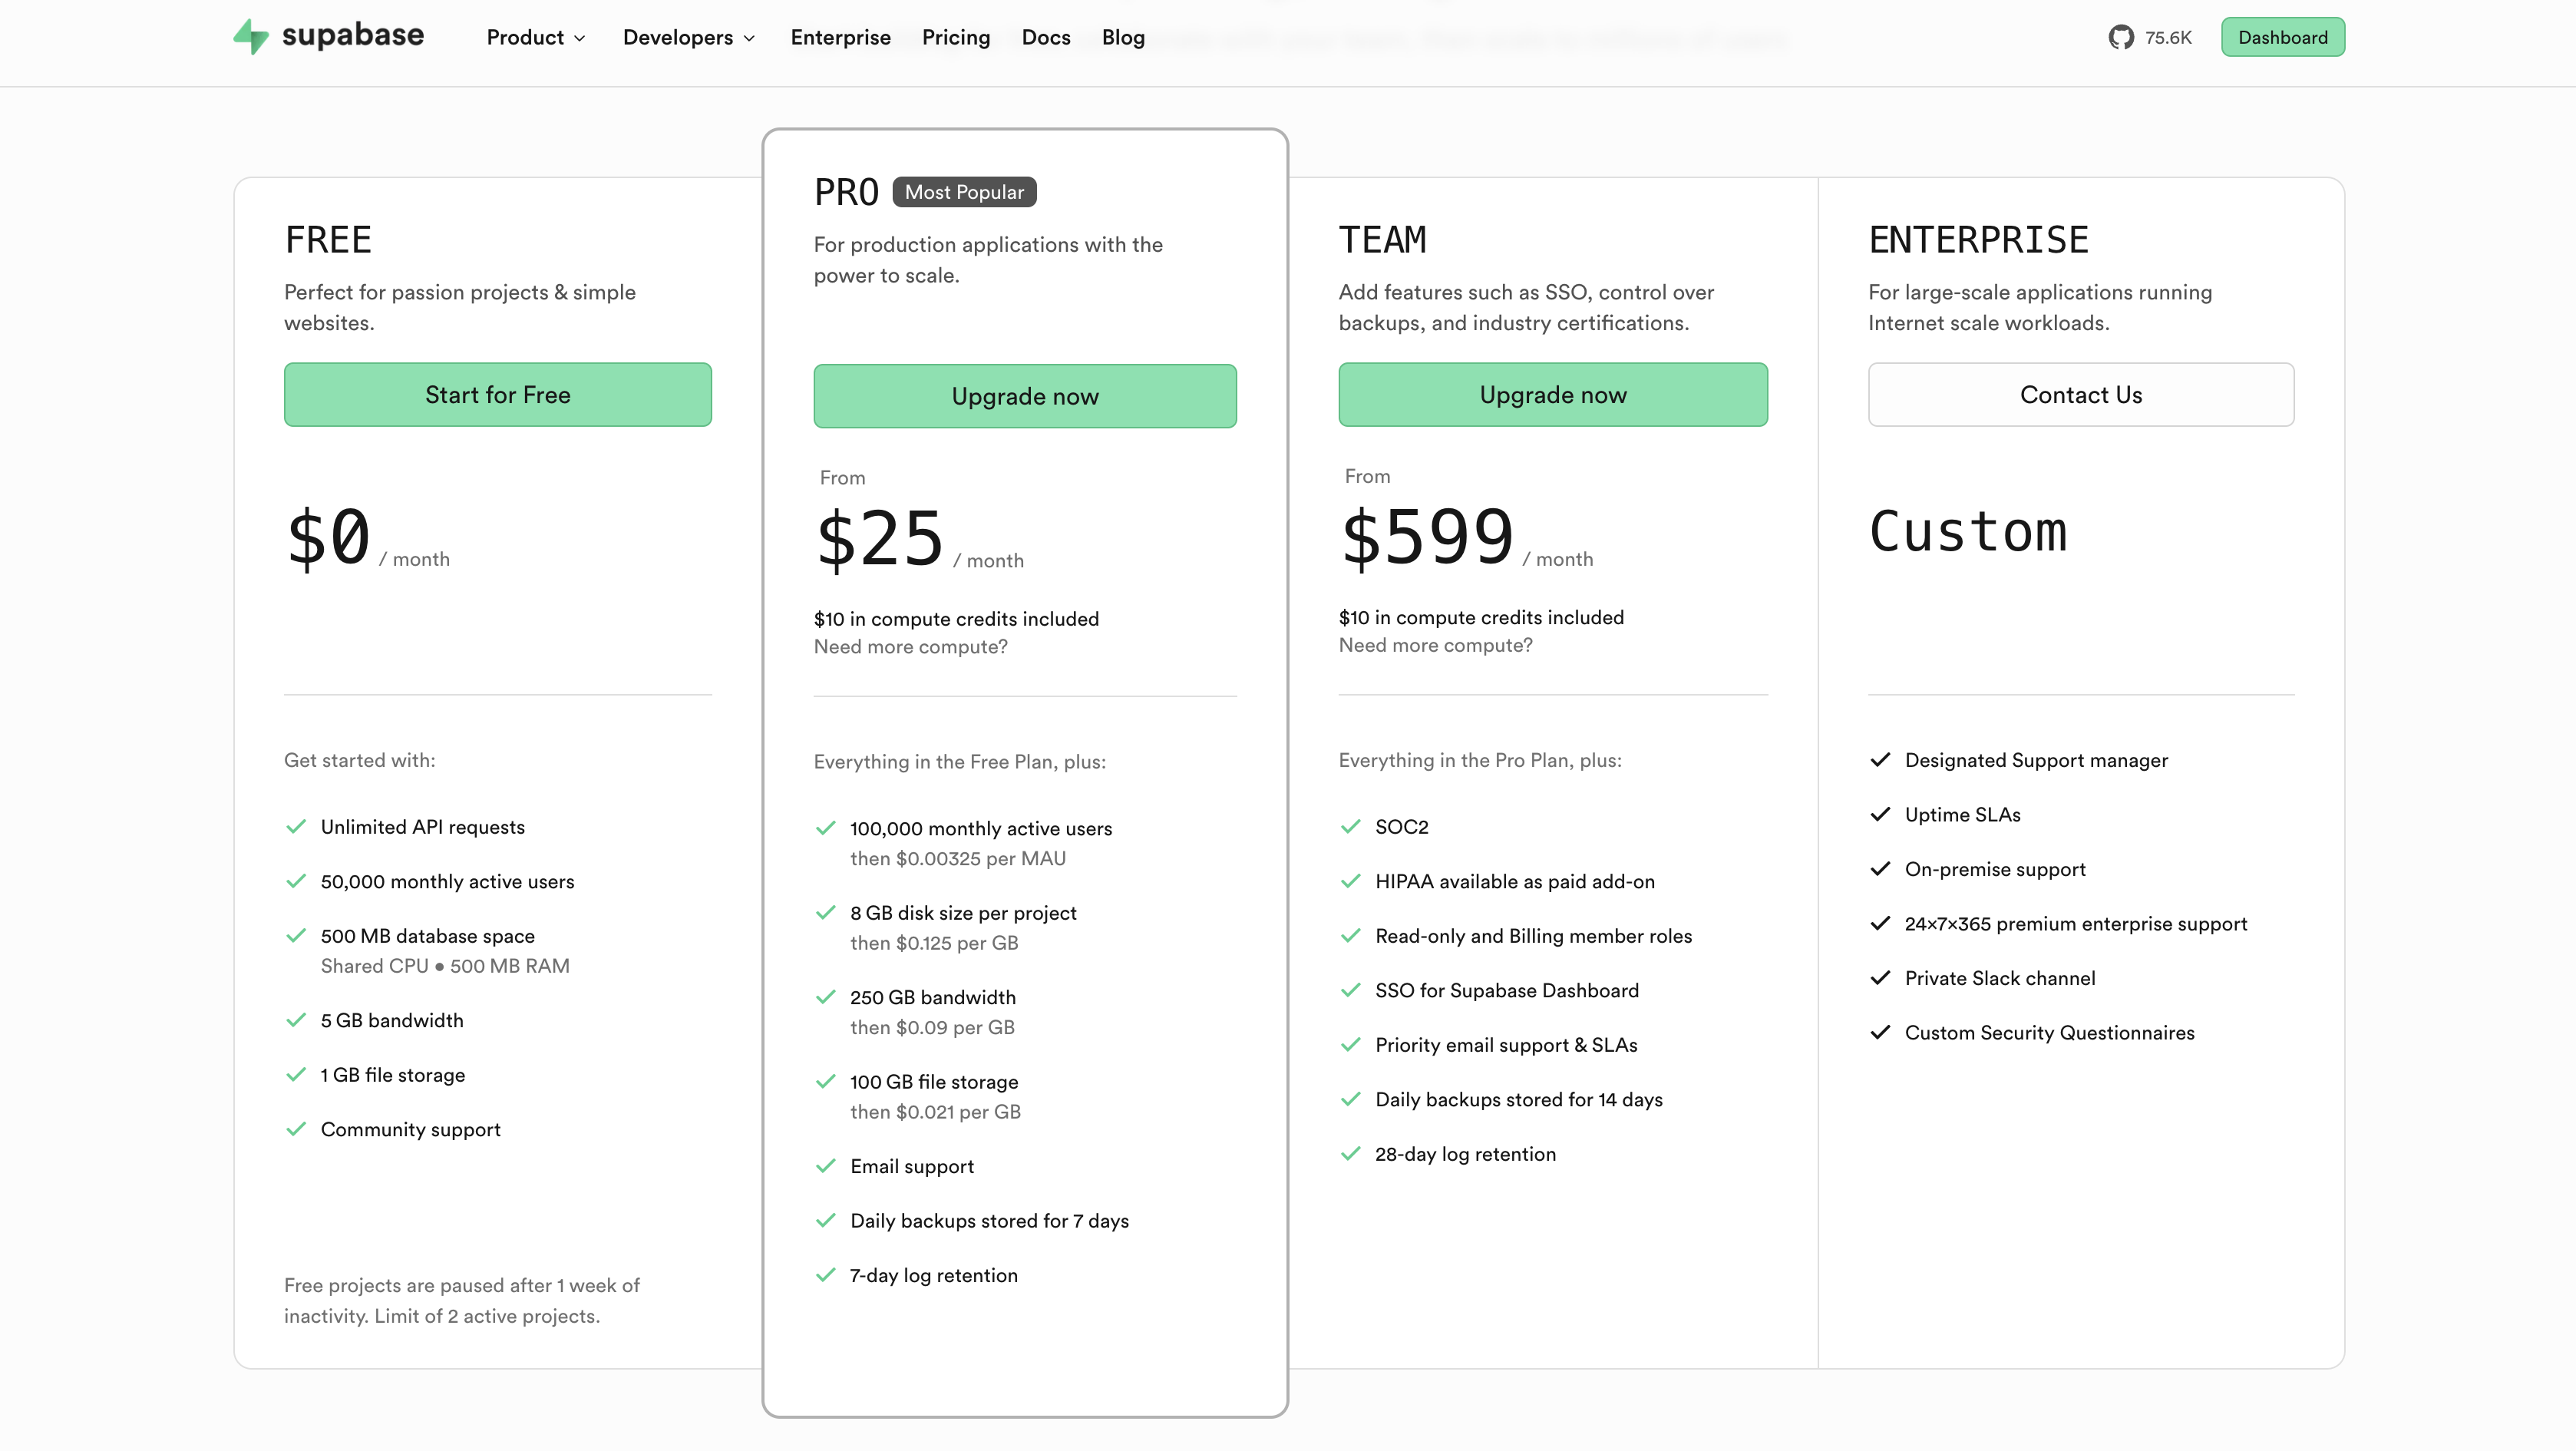2576x1451 pixels.
Task: Click Upgrade now on the Team plan
Action: pyautogui.click(x=1553, y=394)
